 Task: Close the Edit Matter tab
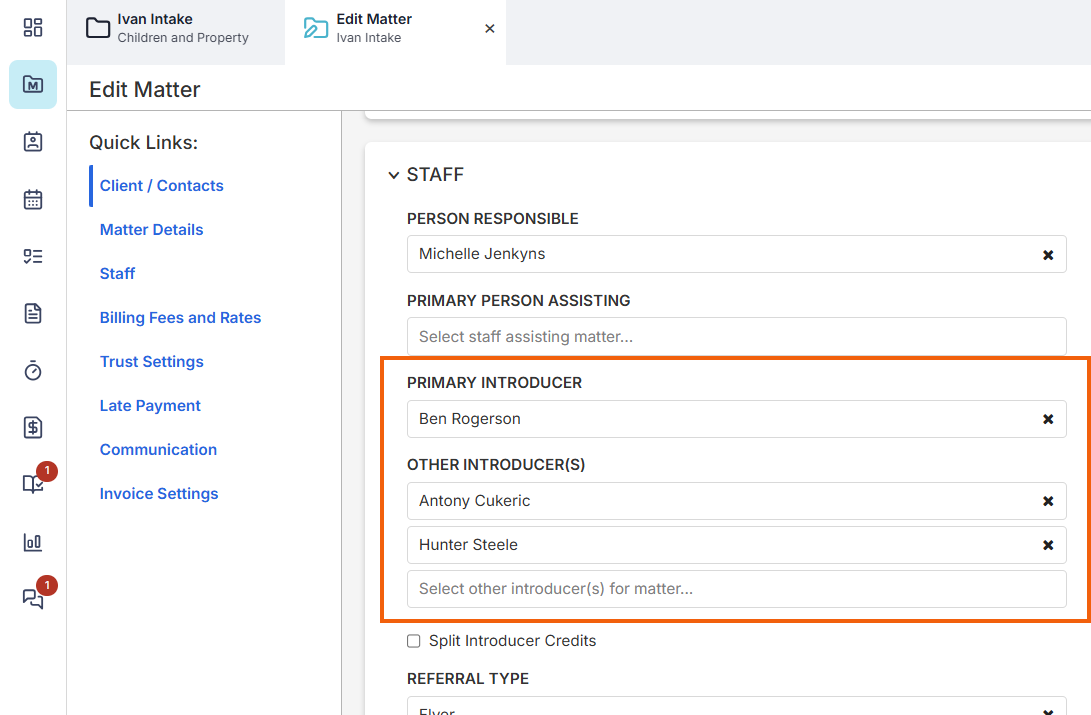[x=490, y=29]
